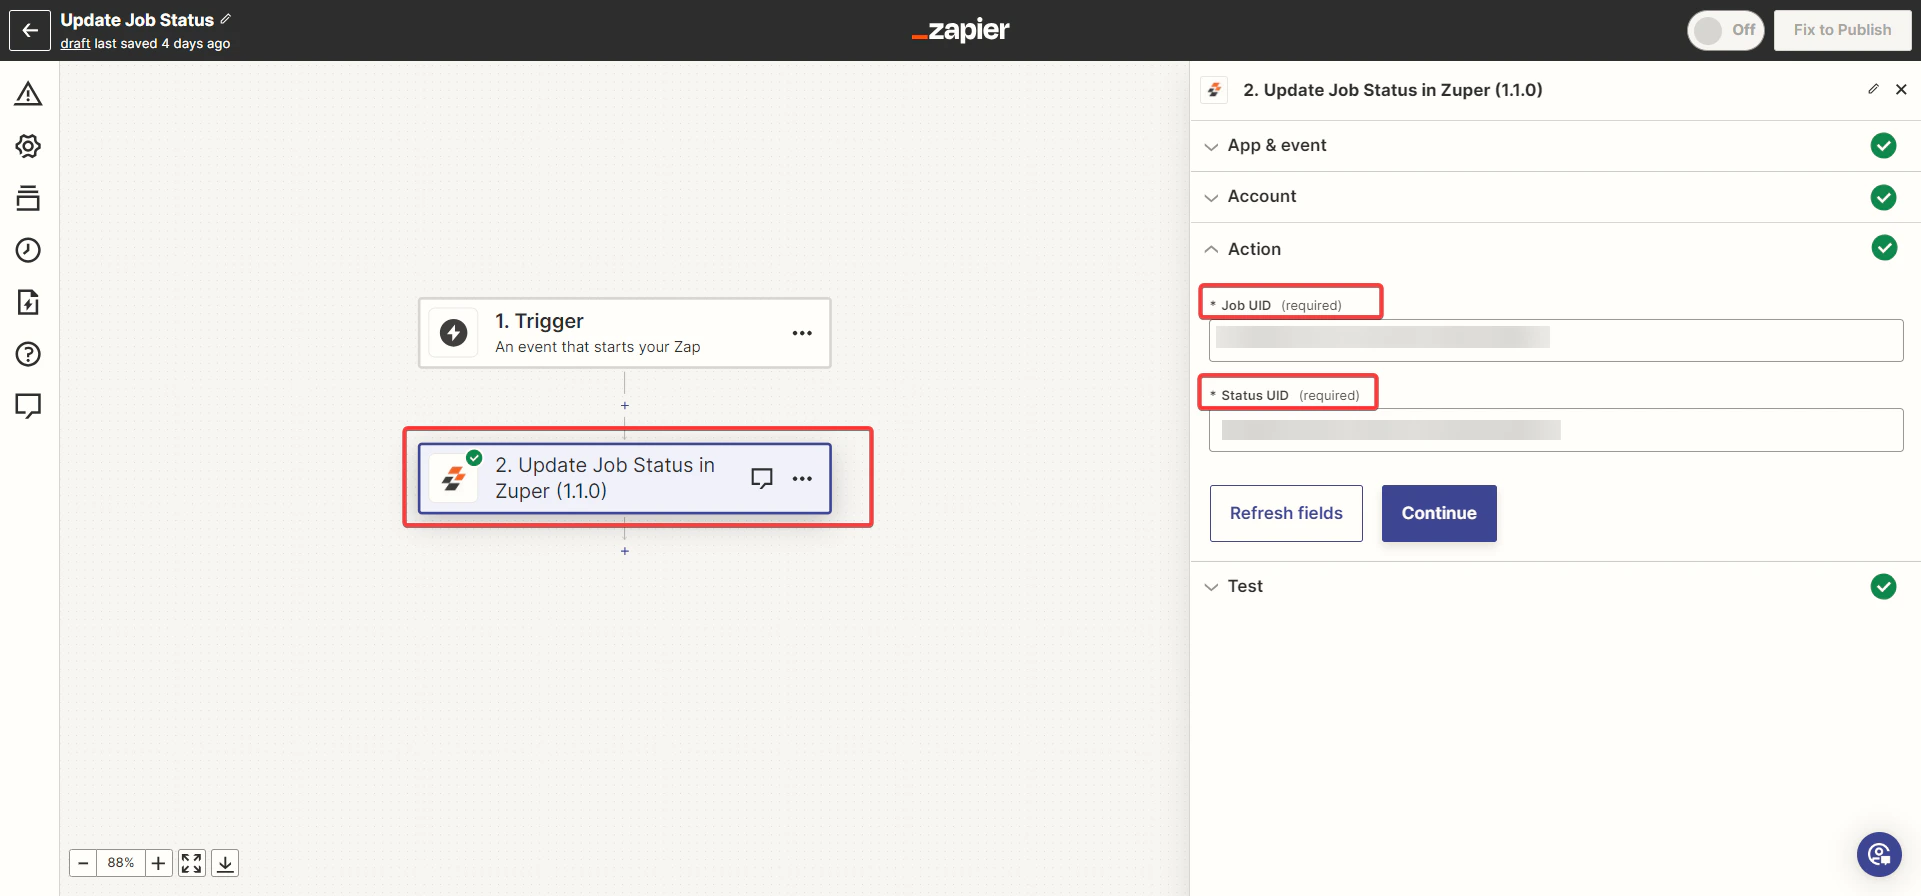The height and width of the screenshot is (896, 1921).
Task: Expand the App & event section
Action: (1555, 146)
